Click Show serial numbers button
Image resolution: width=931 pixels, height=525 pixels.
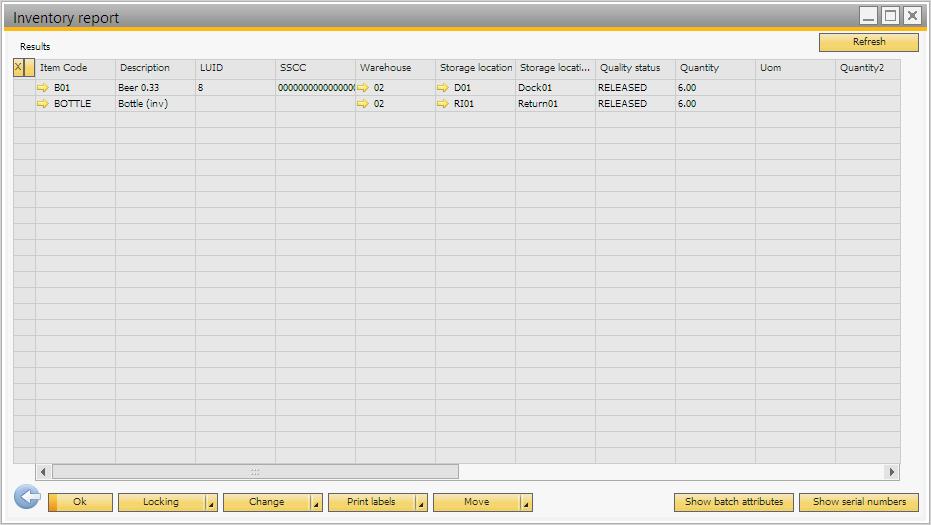[859, 502]
